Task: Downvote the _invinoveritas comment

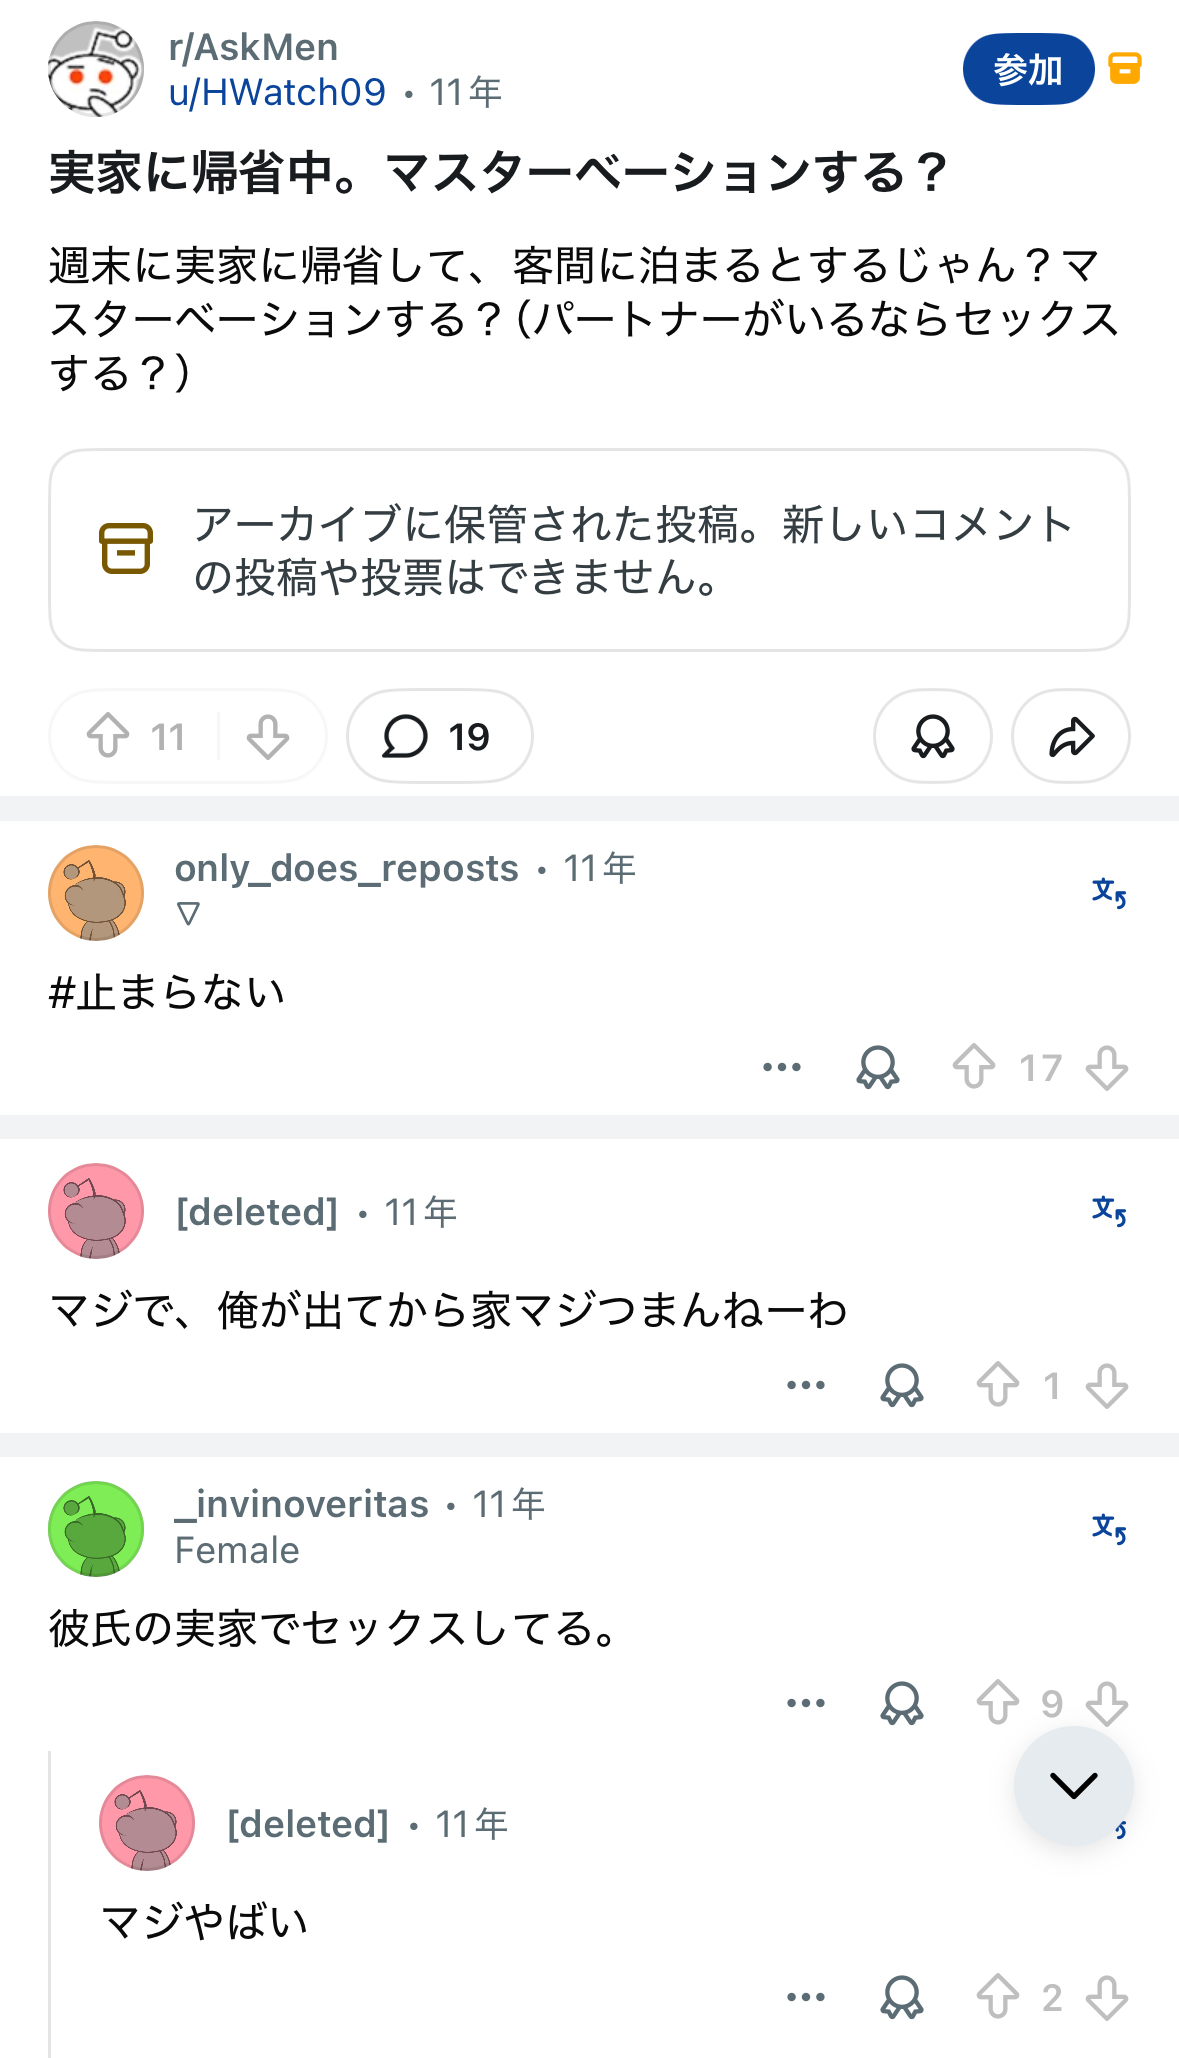Action: (x=1107, y=1703)
